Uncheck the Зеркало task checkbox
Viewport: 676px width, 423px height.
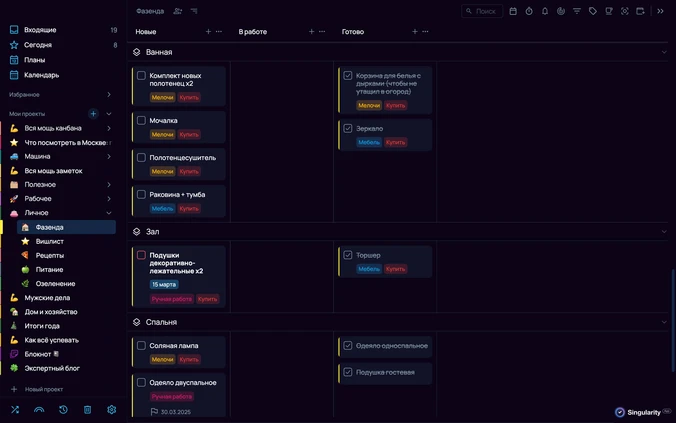(348, 128)
